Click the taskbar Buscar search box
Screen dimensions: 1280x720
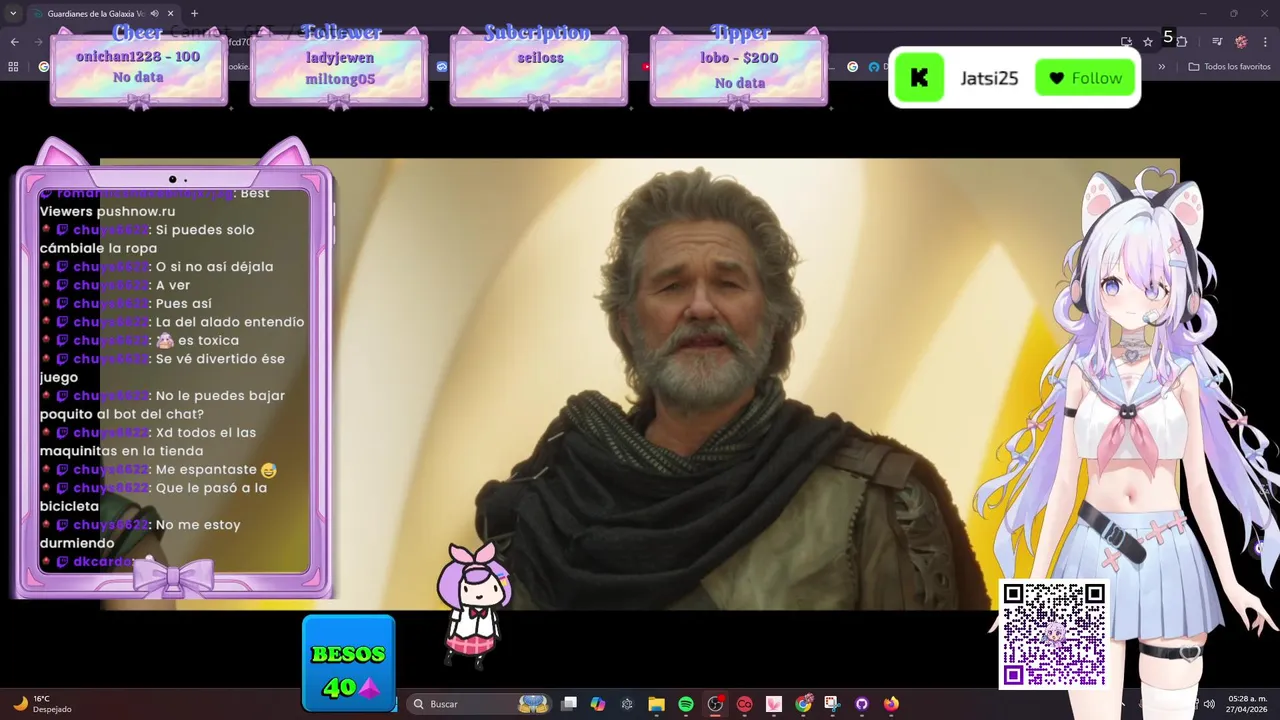coord(480,704)
